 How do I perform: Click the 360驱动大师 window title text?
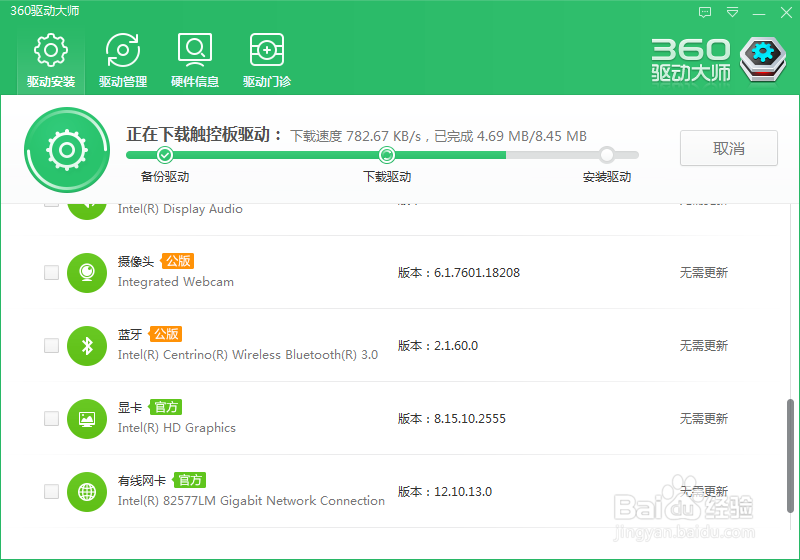pyautogui.click(x=45, y=11)
